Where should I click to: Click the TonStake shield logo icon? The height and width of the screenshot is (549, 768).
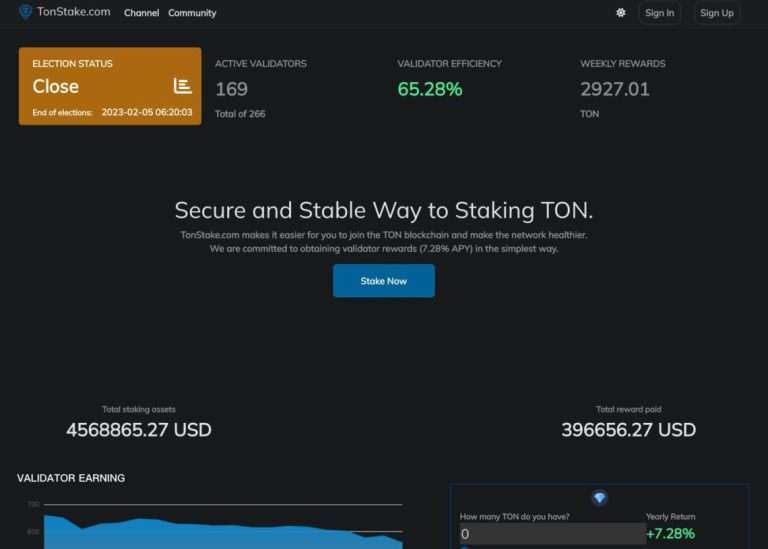coord(25,12)
